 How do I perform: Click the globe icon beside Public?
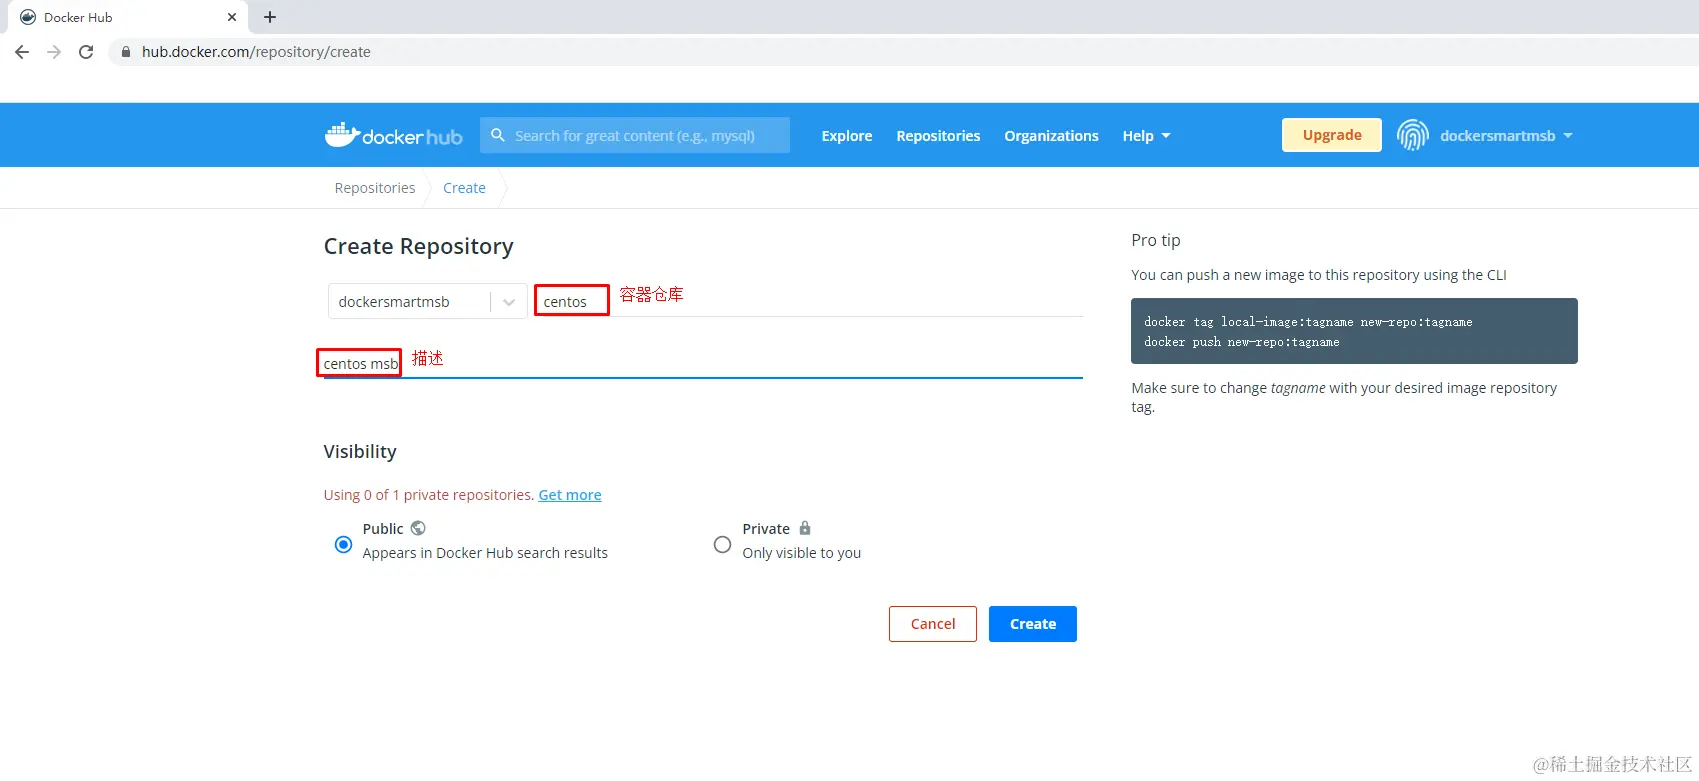click(x=418, y=528)
